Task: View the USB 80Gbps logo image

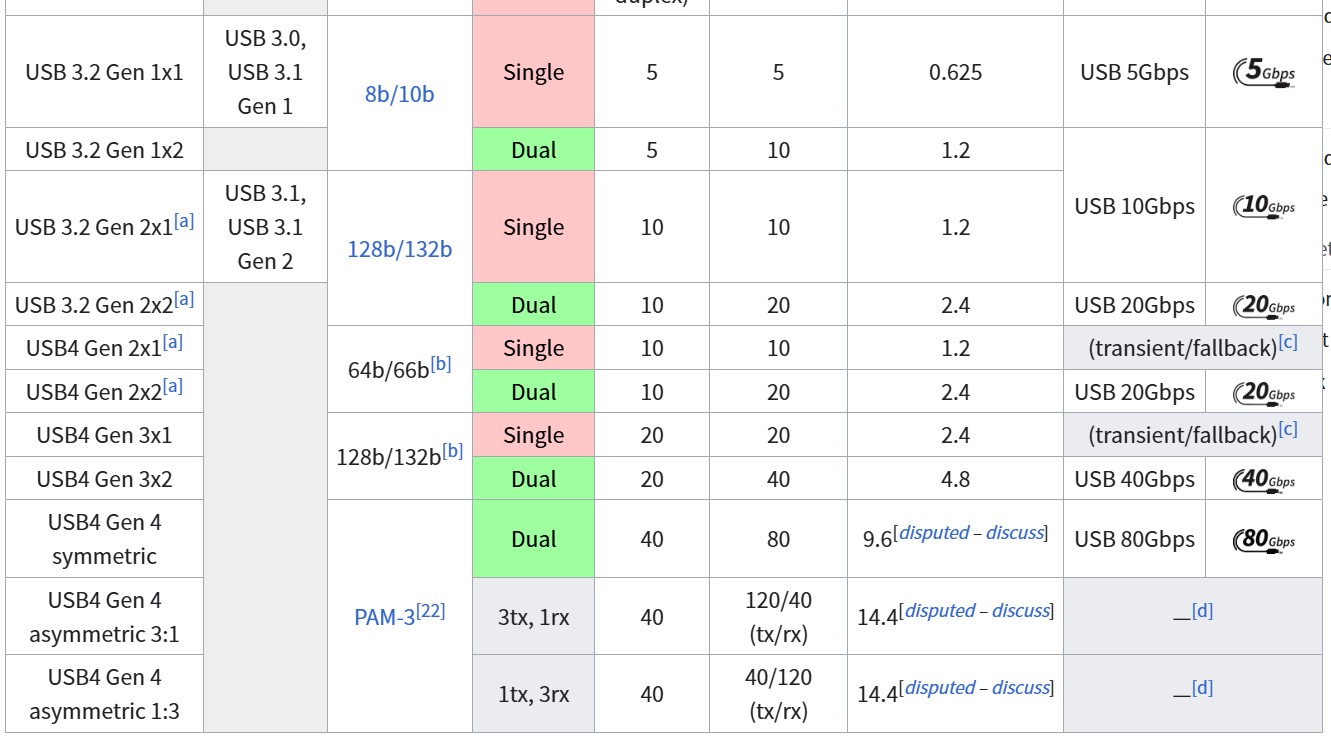Action: coord(1265,540)
